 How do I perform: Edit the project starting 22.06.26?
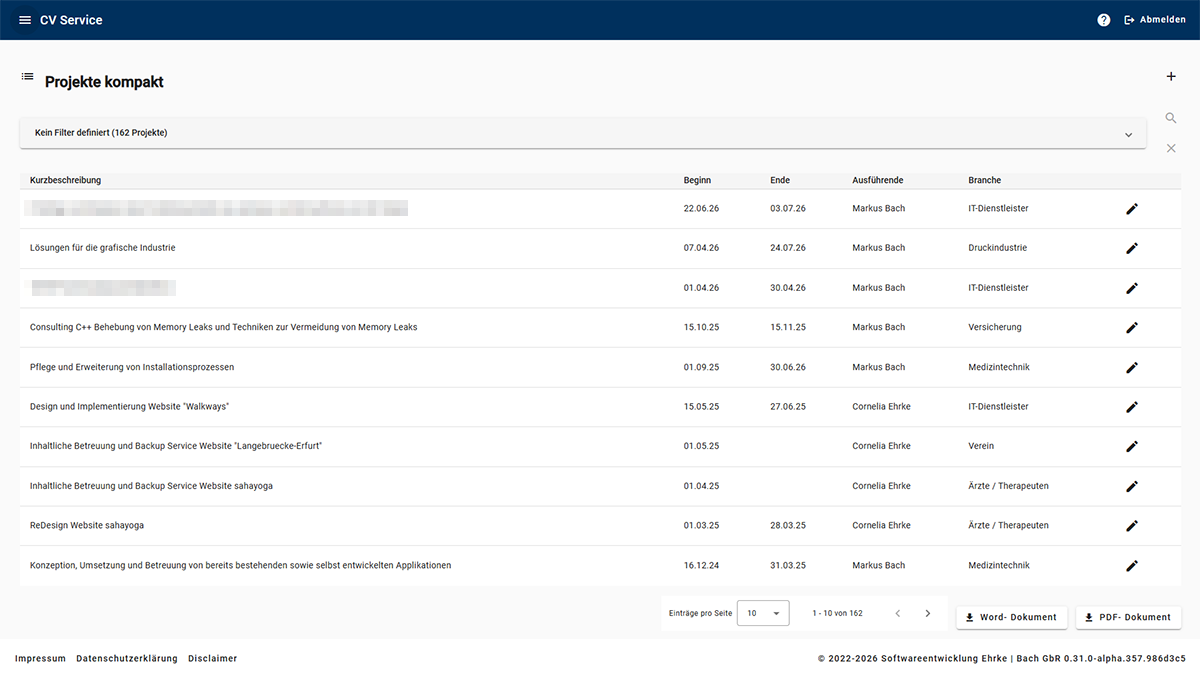[x=1132, y=209]
